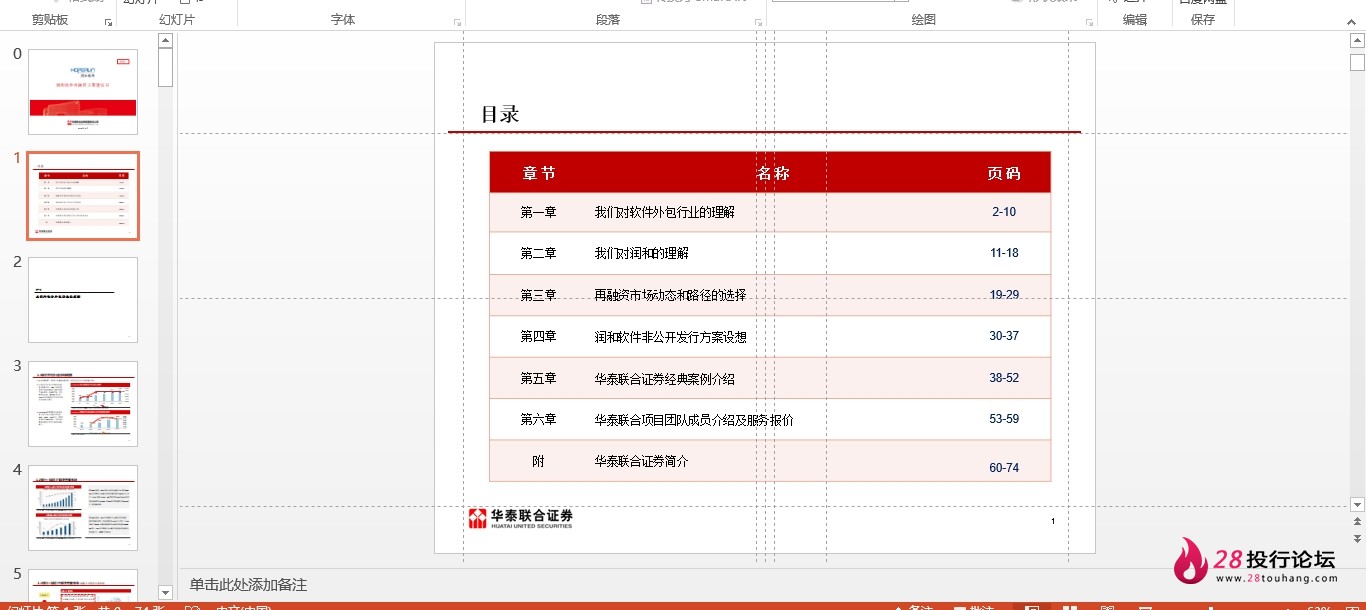Click the page range 30-37

click(x=1004, y=336)
